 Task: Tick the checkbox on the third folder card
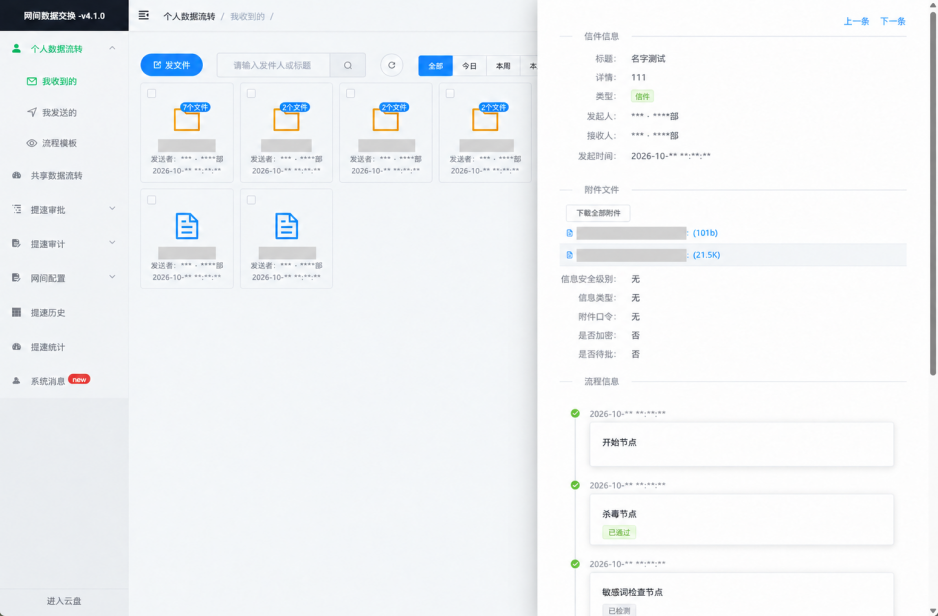tap(351, 93)
